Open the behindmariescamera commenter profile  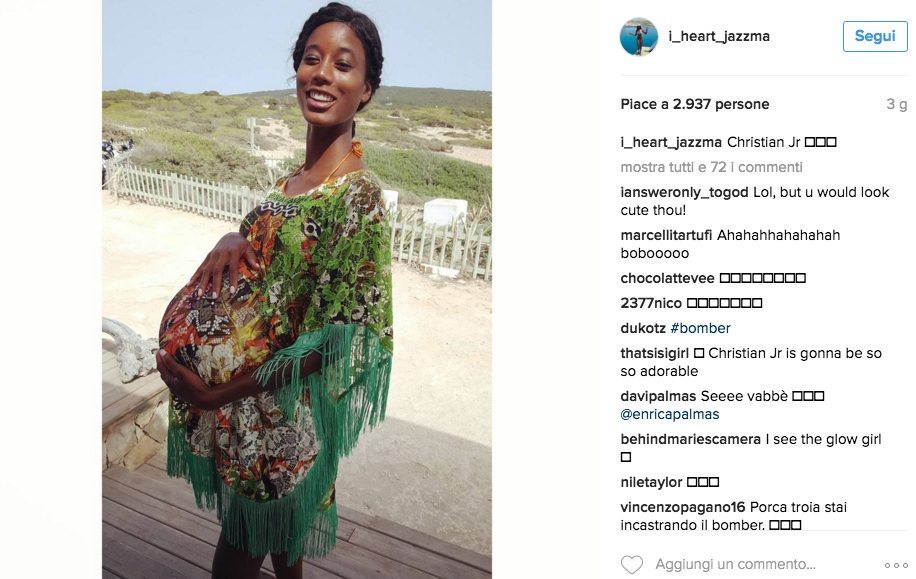point(691,439)
